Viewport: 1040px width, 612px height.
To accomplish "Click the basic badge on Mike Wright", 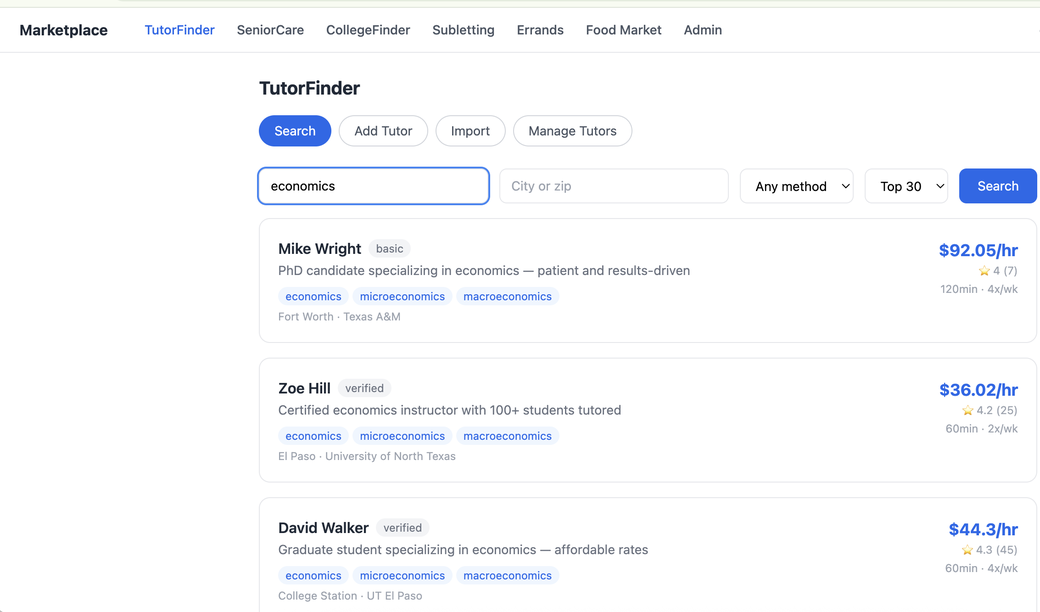I will coord(389,249).
